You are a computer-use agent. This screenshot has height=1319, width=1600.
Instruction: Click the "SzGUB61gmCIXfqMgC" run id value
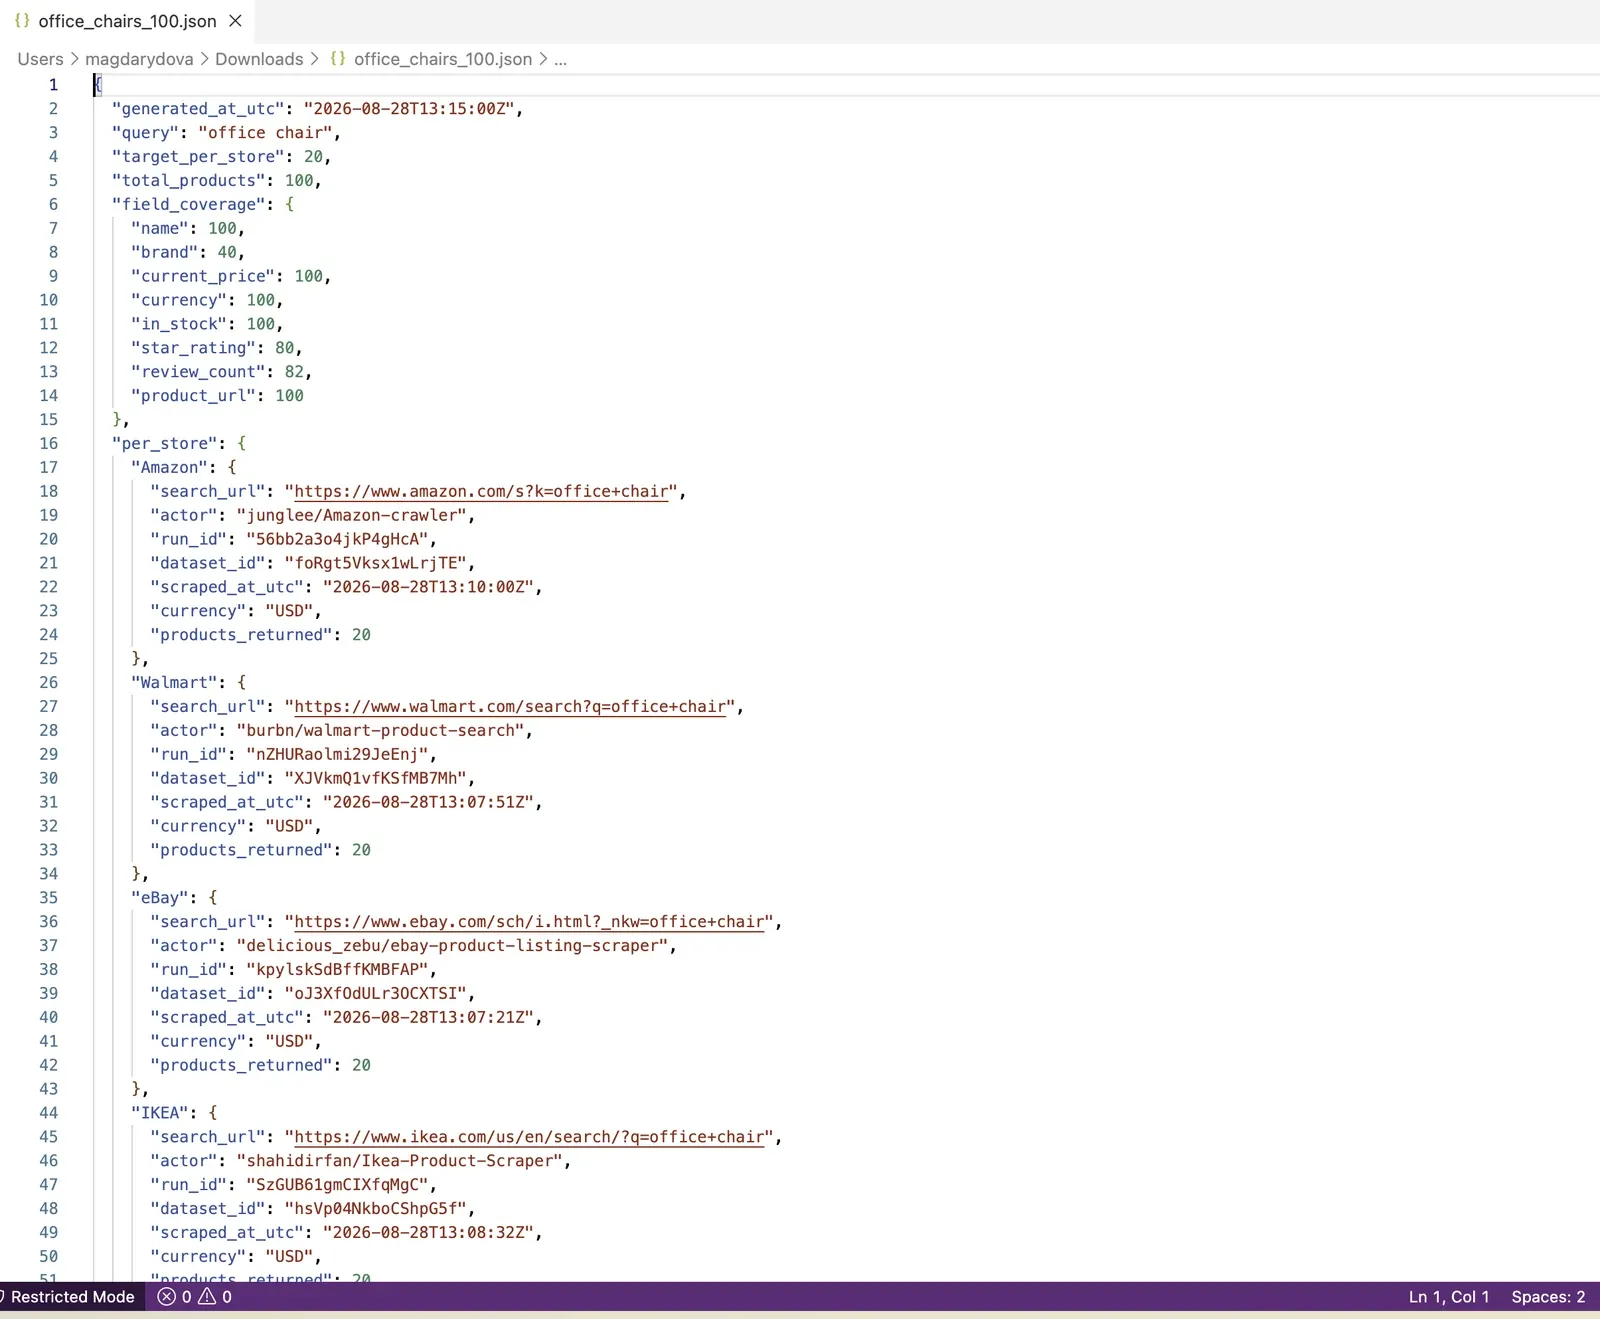337,1184
